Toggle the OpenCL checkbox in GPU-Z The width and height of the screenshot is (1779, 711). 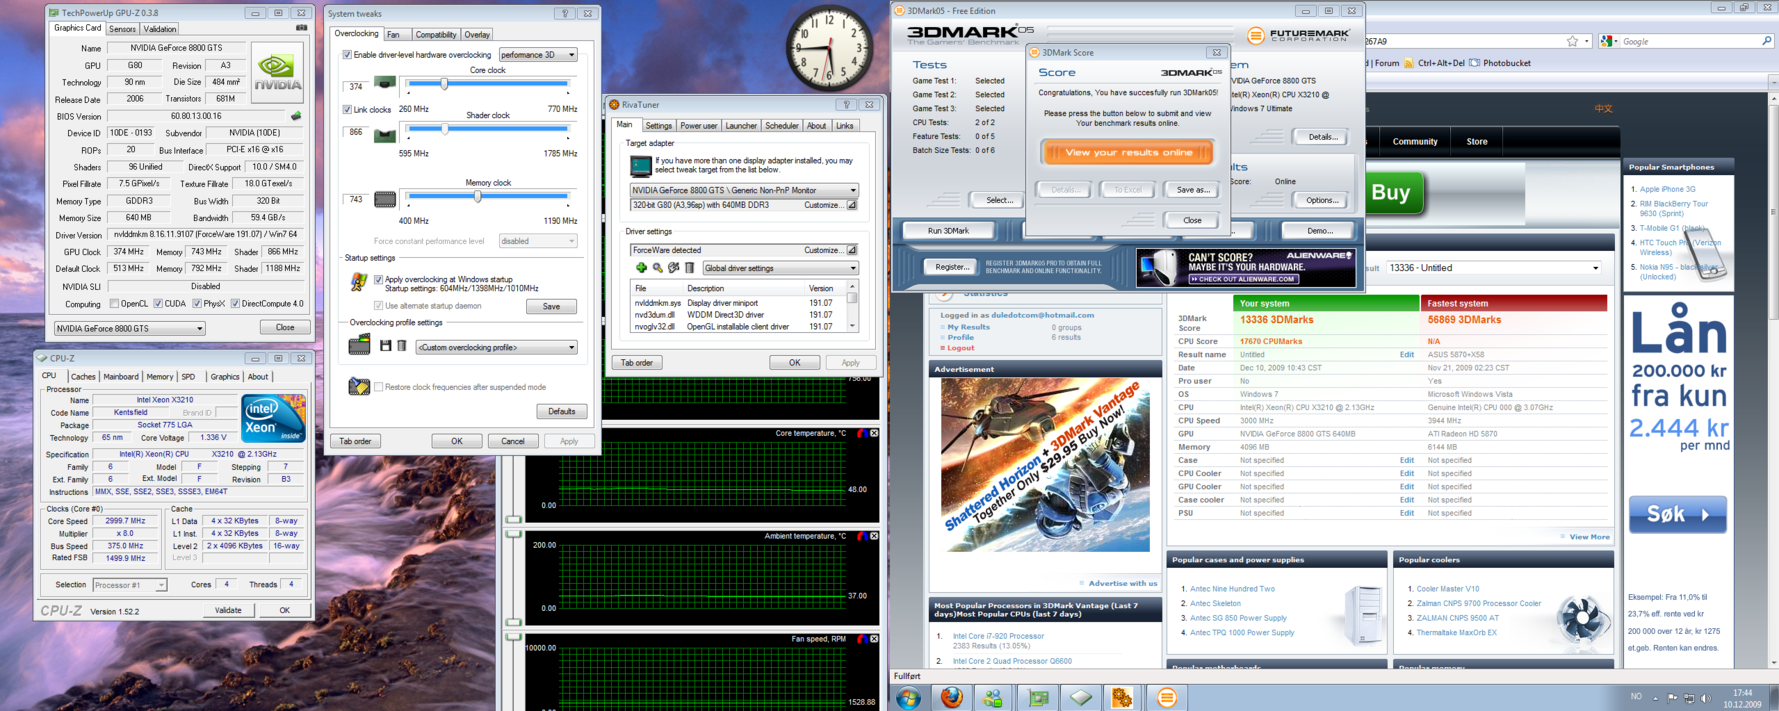click(x=114, y=304)
